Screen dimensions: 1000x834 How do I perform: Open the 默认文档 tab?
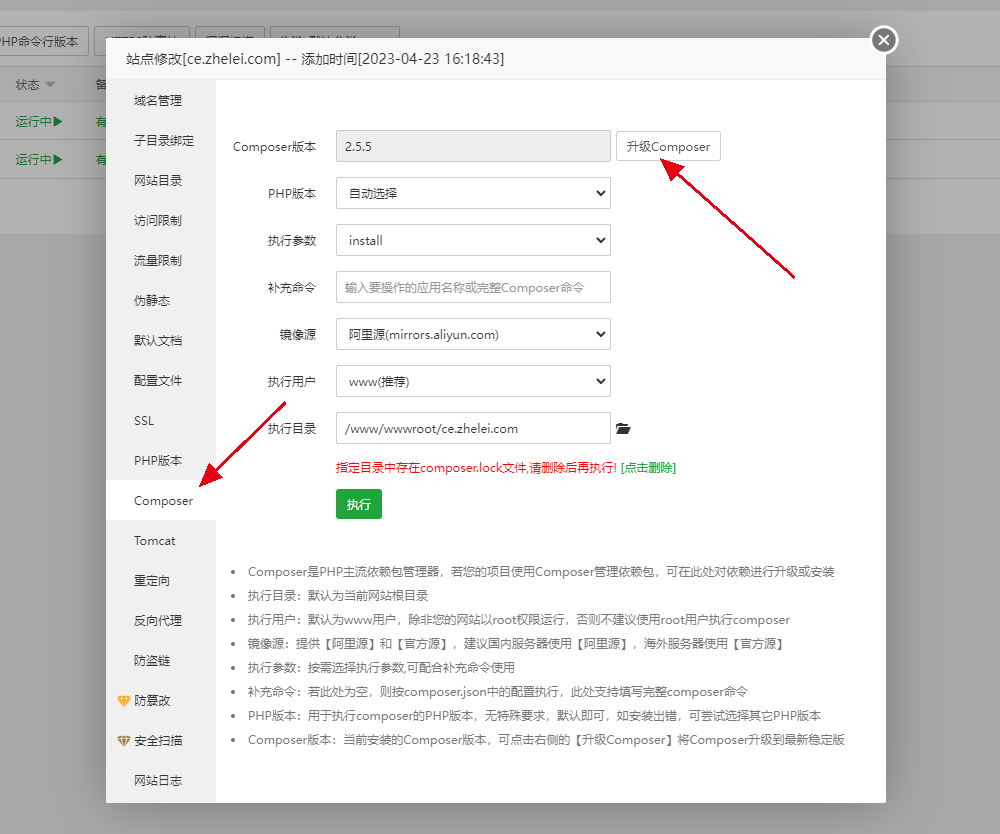pos(161,340)
